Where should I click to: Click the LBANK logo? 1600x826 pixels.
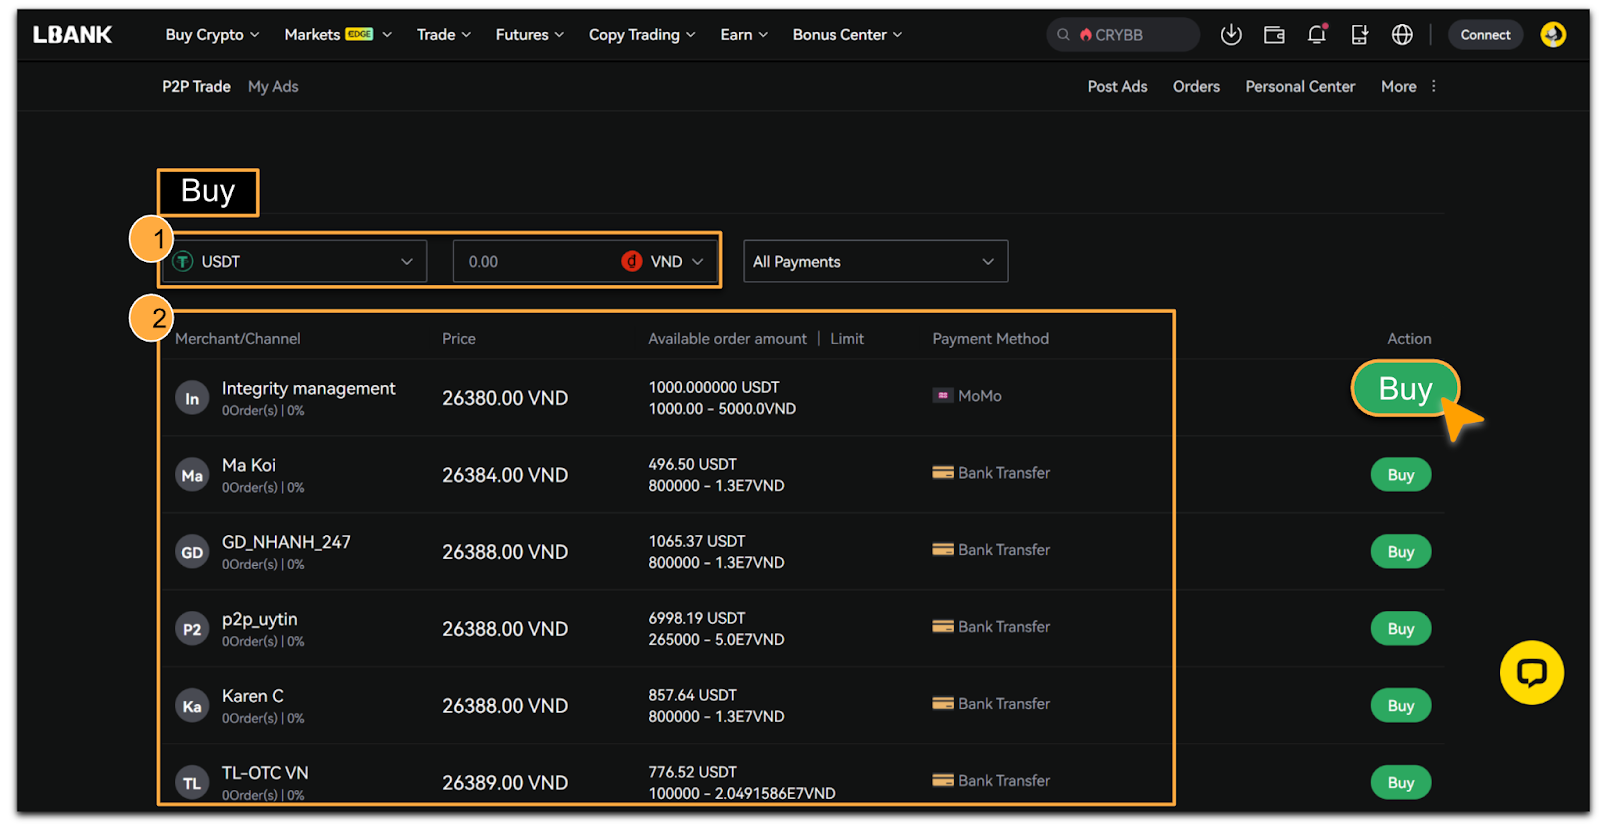pyautogui.click(x=73, y=35)
